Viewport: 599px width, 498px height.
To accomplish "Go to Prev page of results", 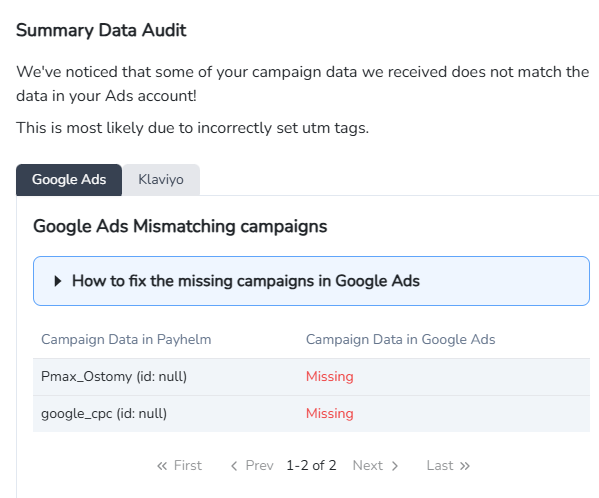I will coord(253,466).
